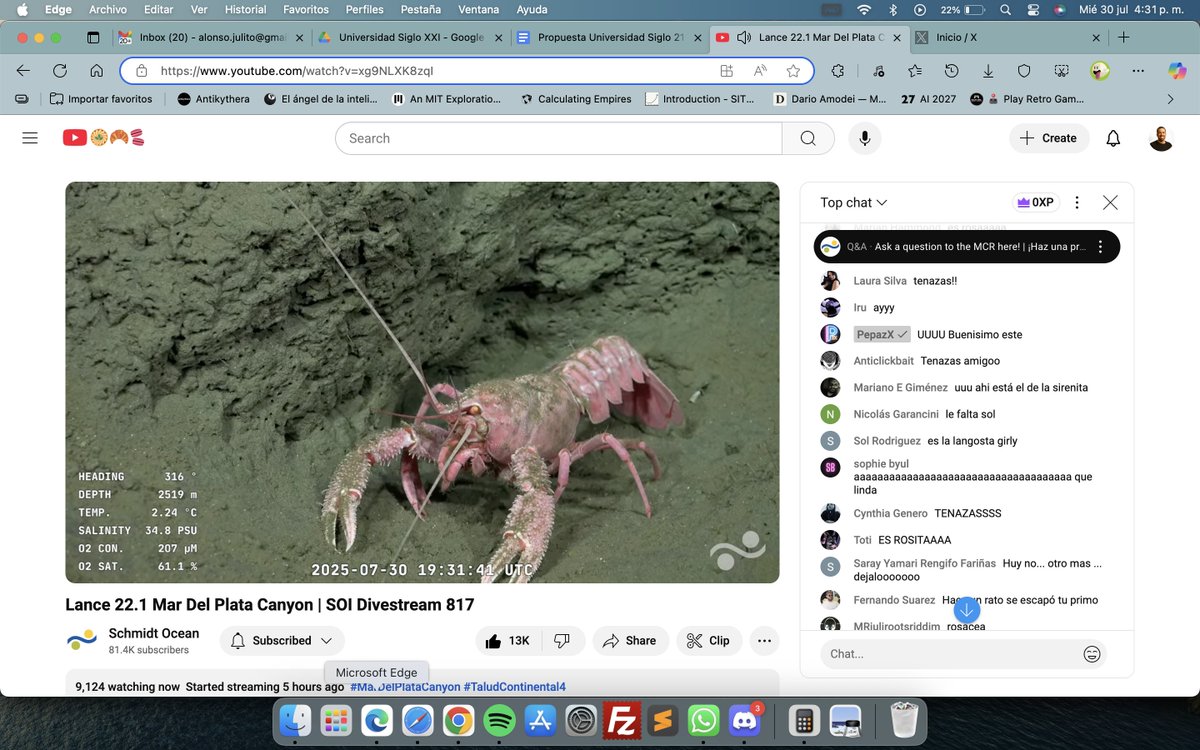Open YouTube notifications bell
1200x750 pixels.
[1113, 138]
